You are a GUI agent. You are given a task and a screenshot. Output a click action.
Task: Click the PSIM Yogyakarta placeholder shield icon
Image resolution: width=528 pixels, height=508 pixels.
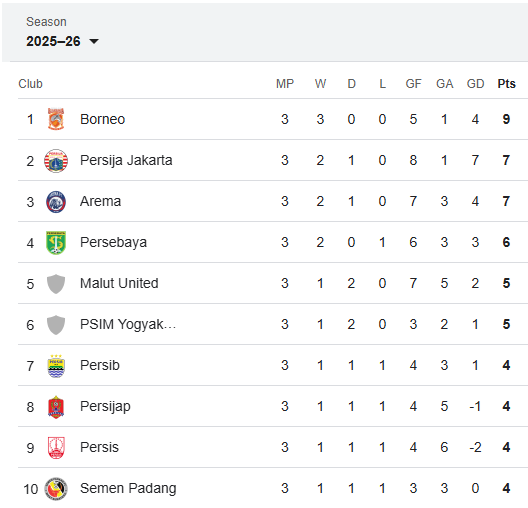pos(56,325)
